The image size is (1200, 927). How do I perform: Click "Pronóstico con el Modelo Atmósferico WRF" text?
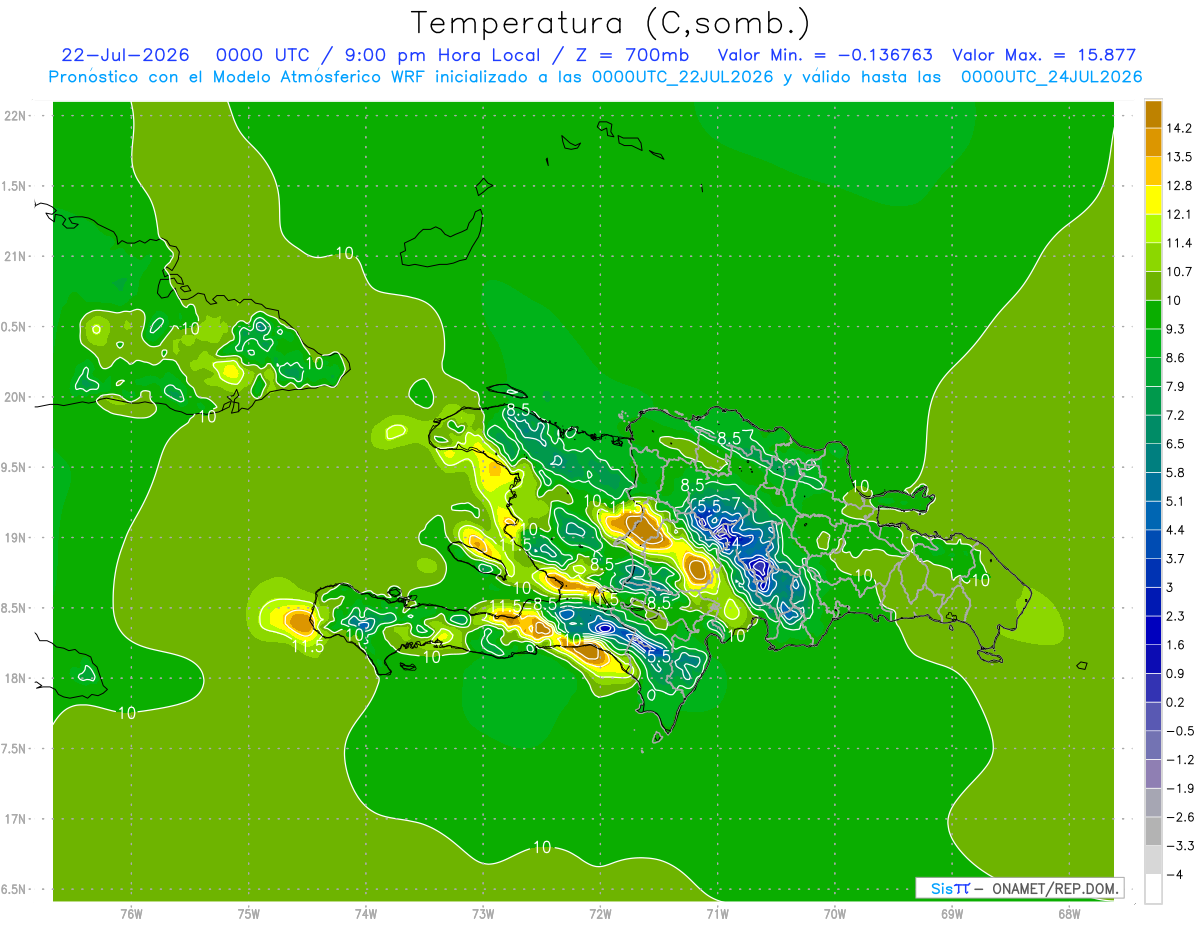point(239,77)
